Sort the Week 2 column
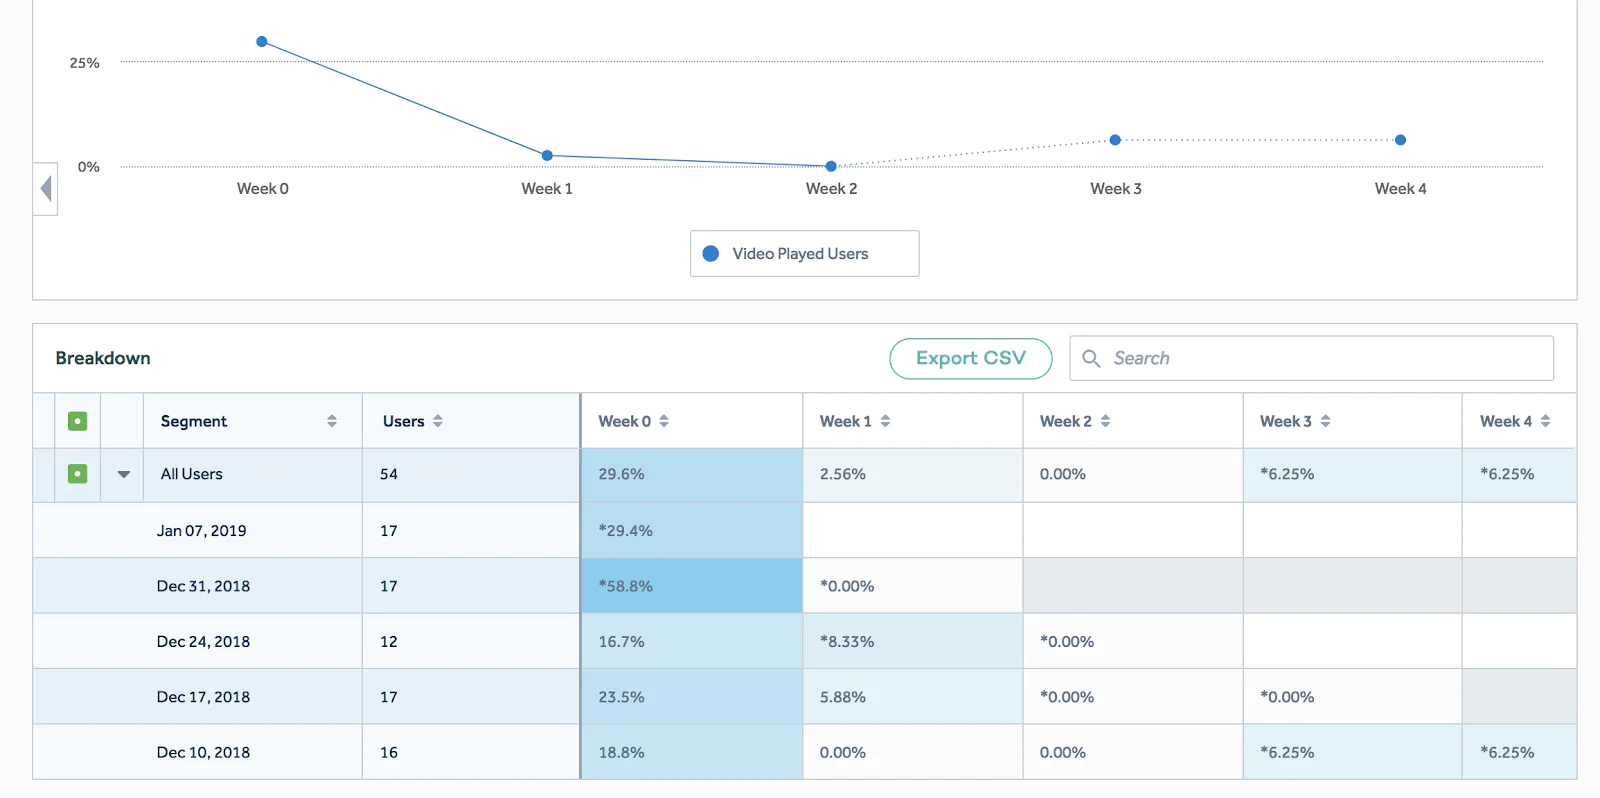This screenshot has height=798, width=1600. [1105, 421]
